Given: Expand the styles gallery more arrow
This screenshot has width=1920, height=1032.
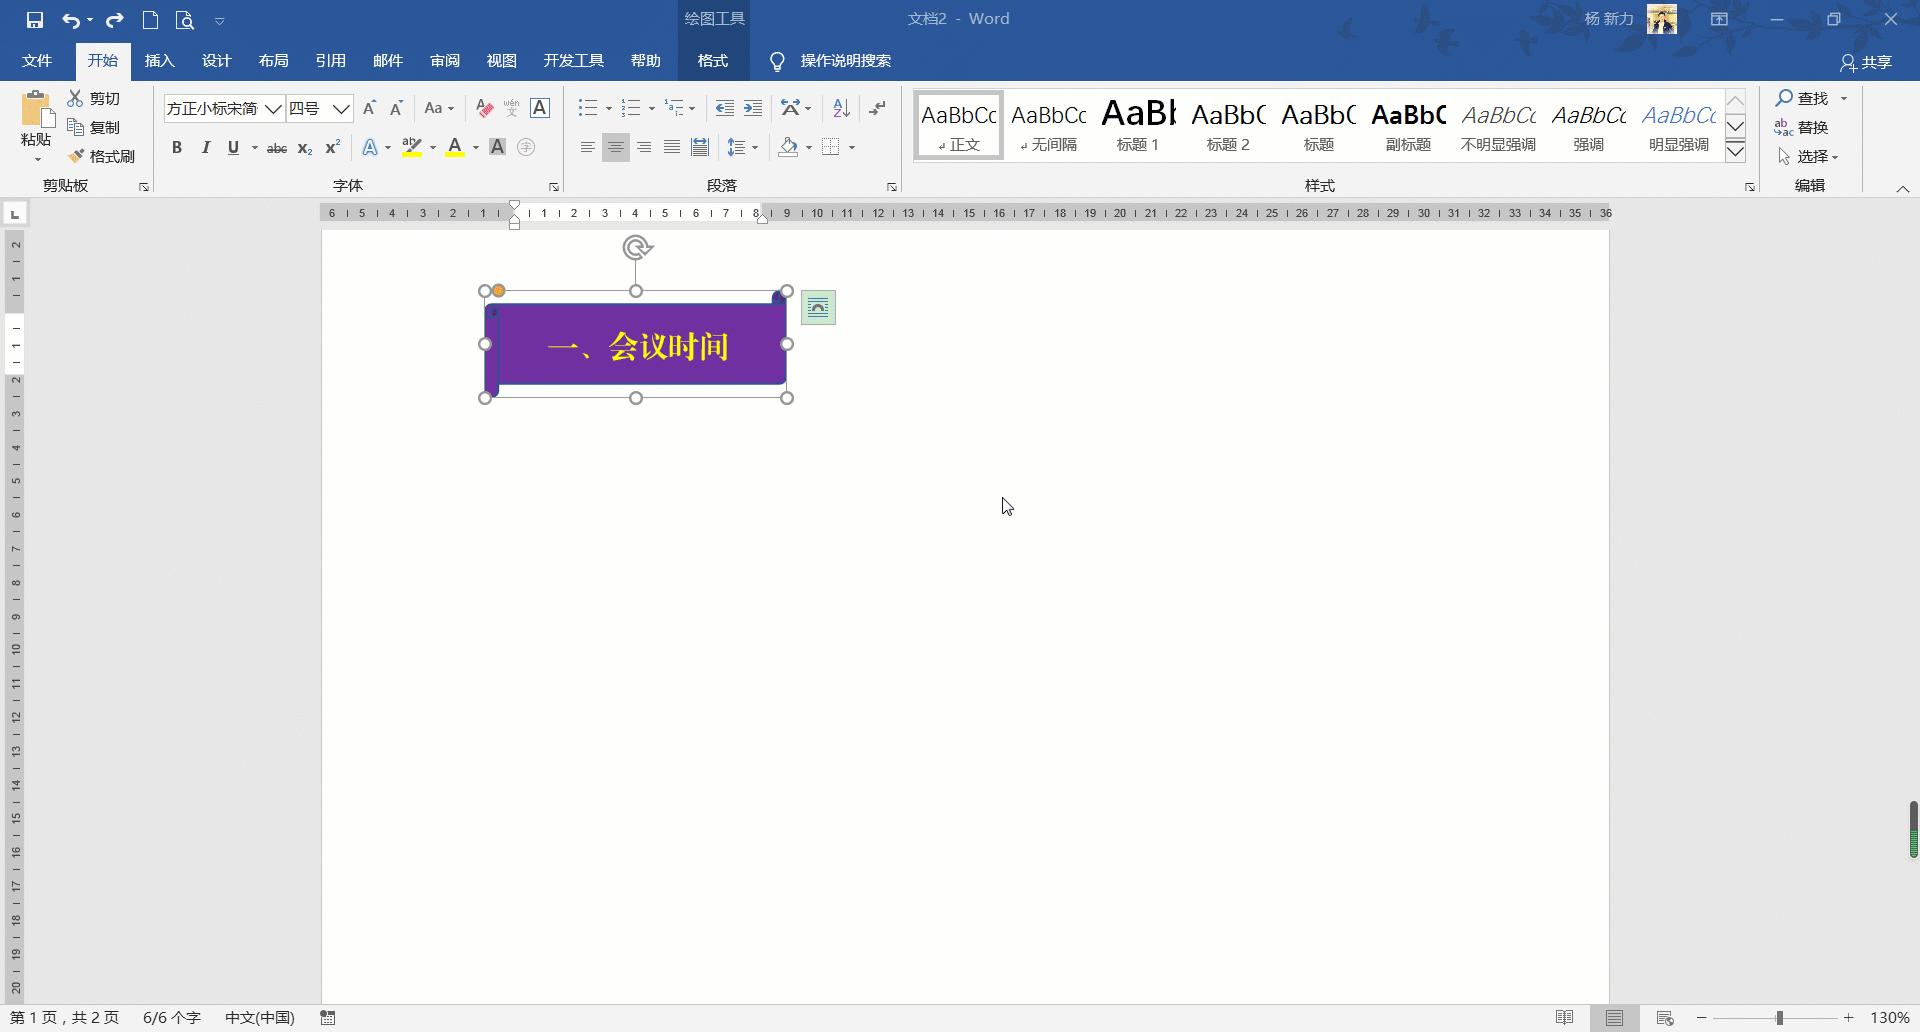Looking at the screenshot, I should click(1736, 151).
